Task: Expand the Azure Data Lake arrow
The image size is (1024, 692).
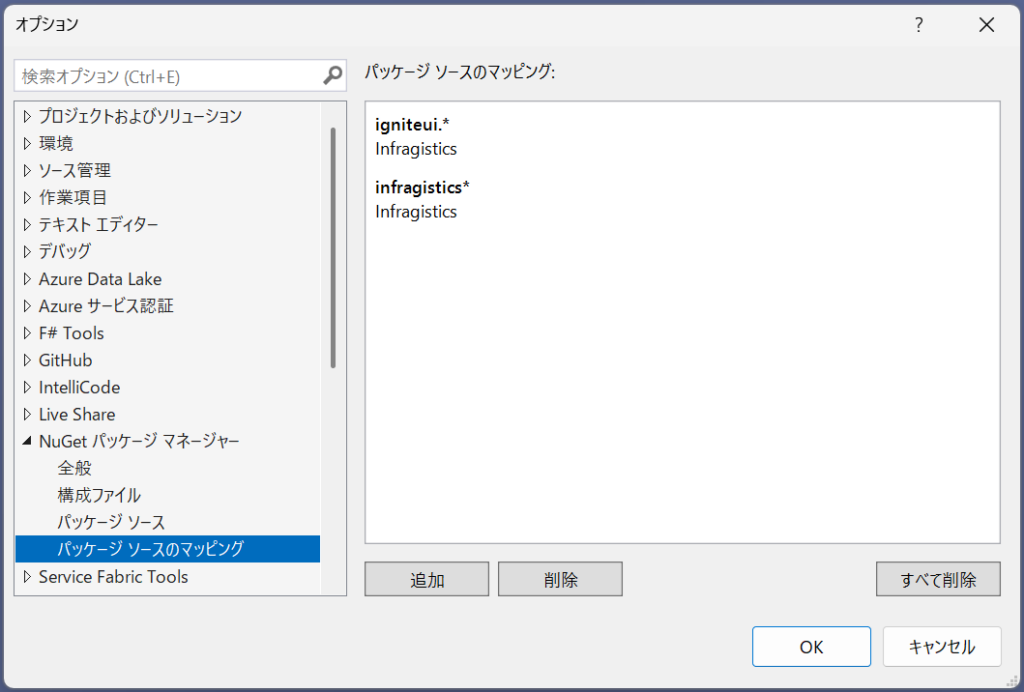Action: 27,279
